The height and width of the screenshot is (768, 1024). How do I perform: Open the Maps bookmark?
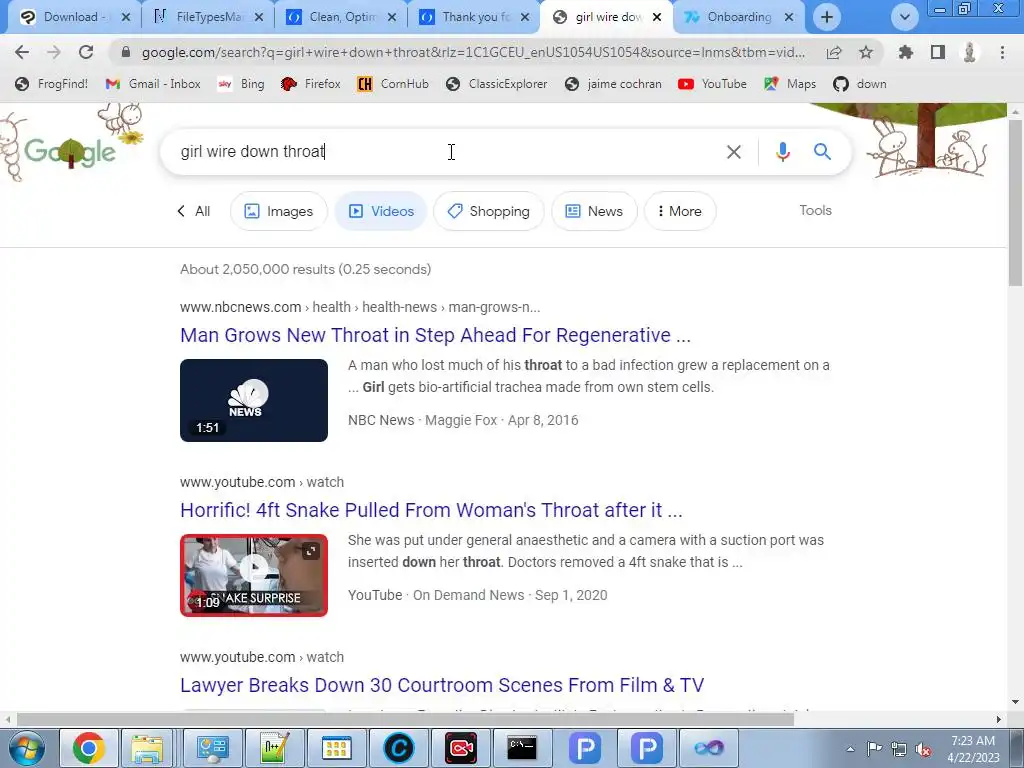pos(790,84)
